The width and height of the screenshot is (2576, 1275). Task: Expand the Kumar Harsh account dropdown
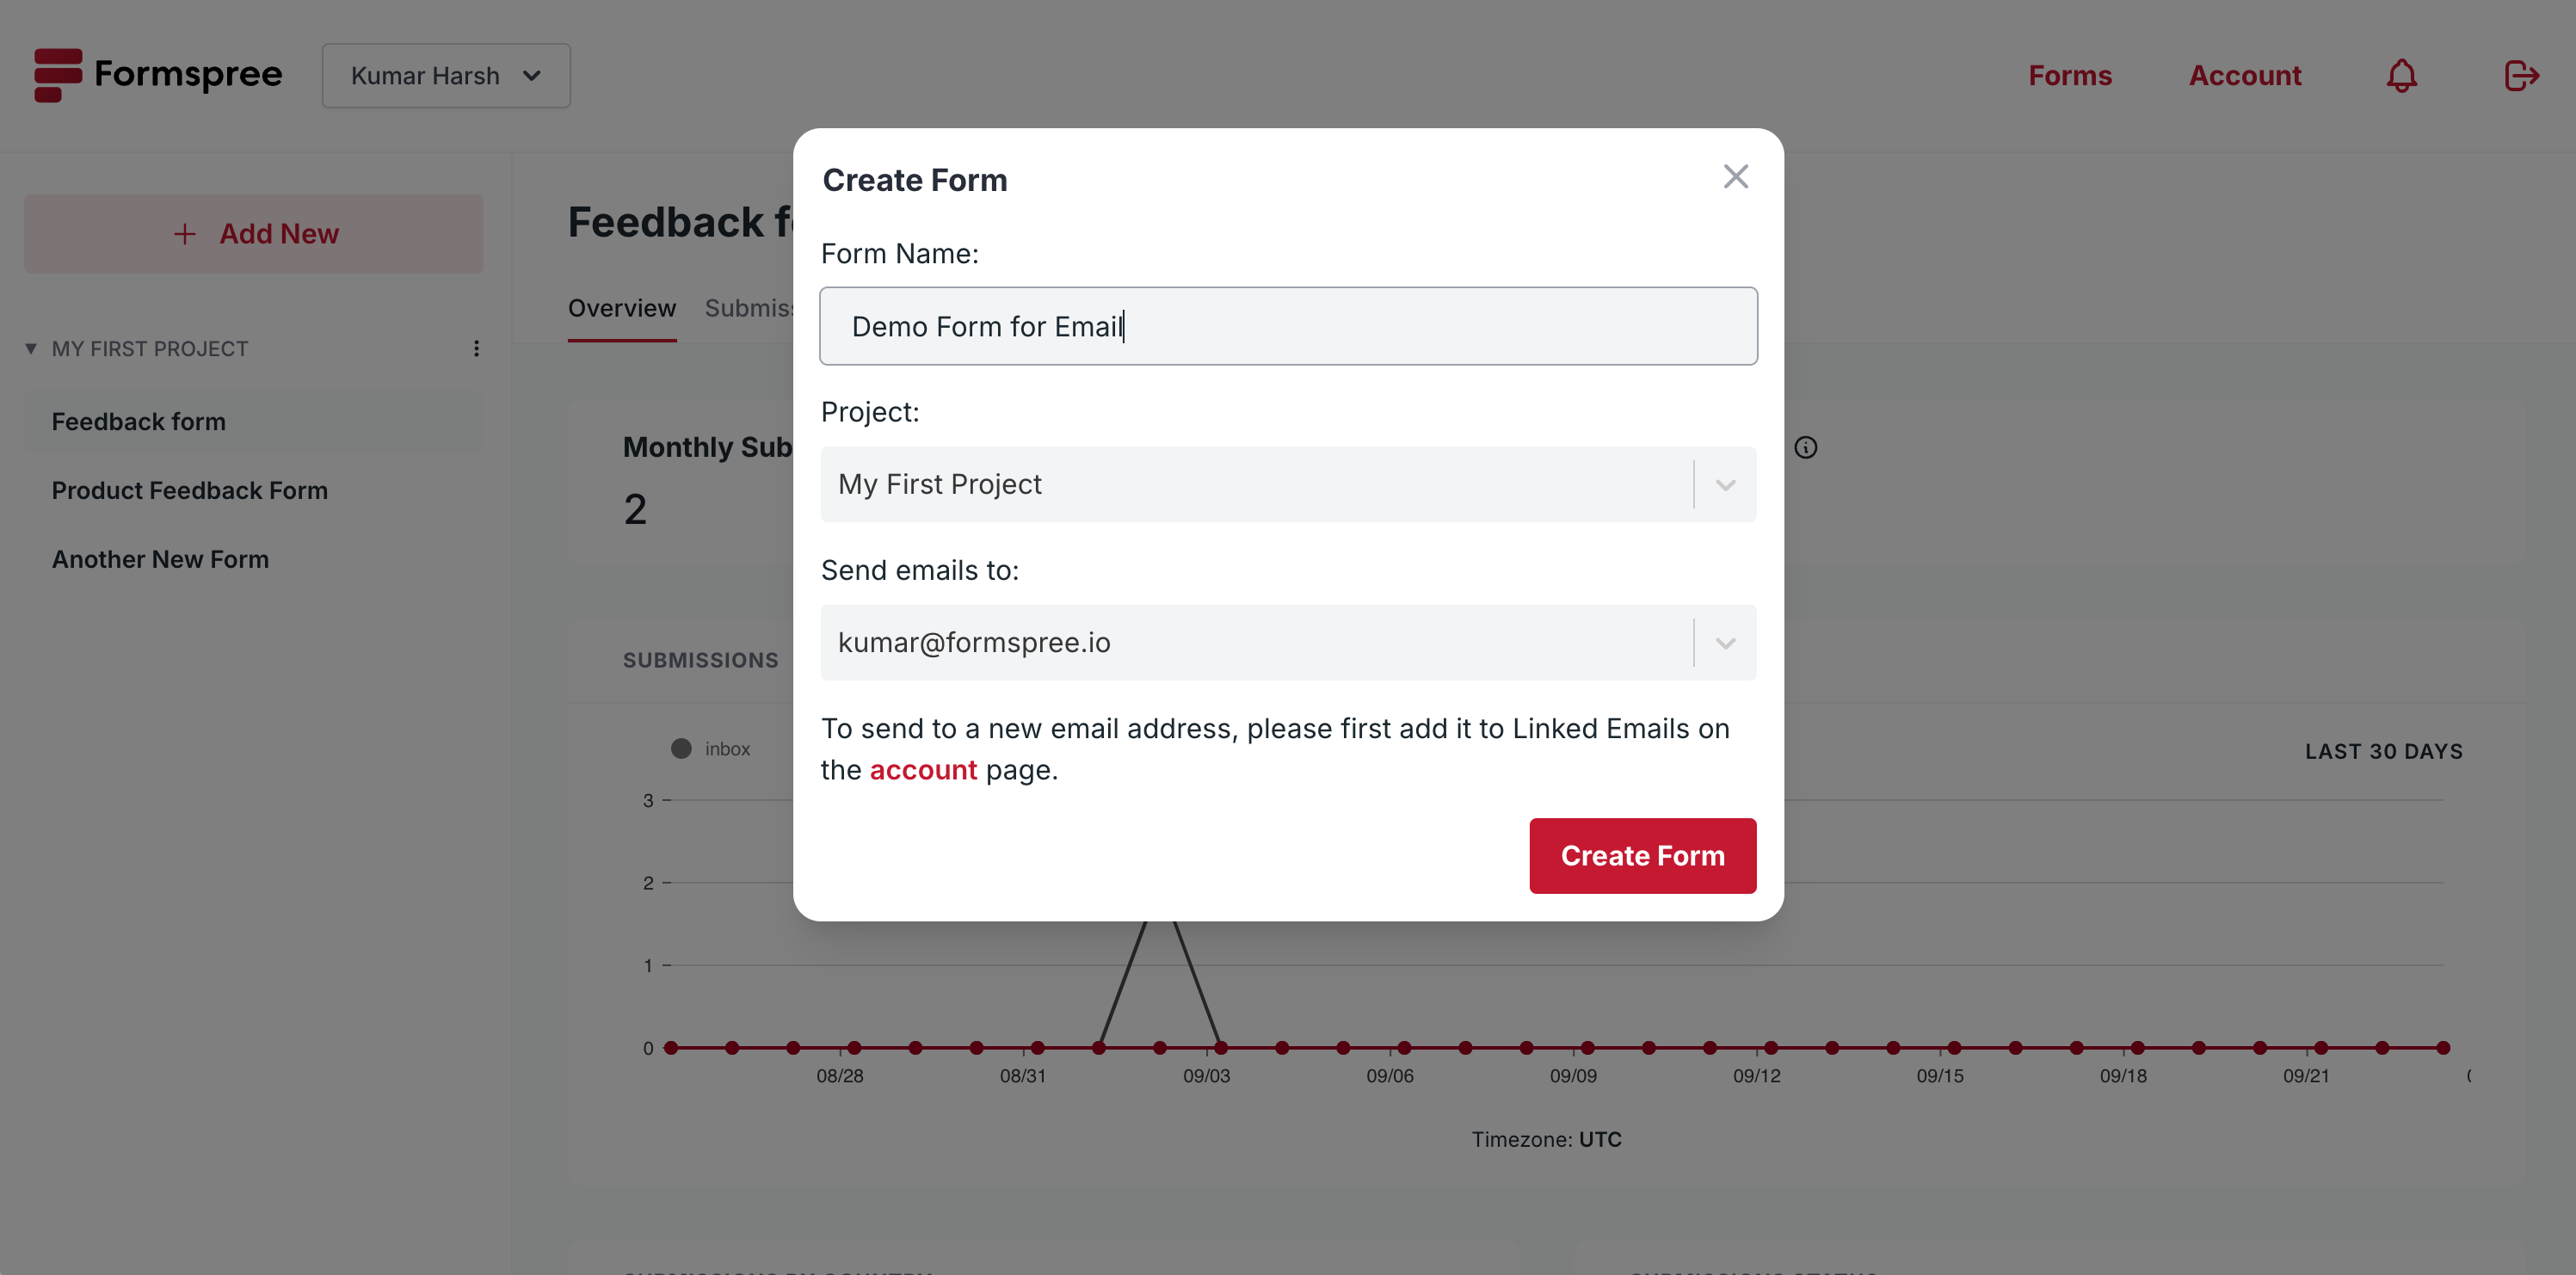[447, 74]
